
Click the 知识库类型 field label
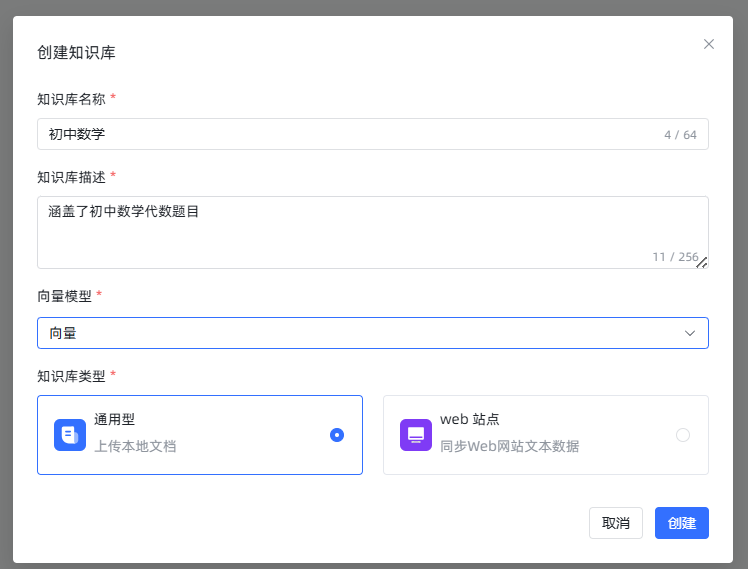[71, 376]
